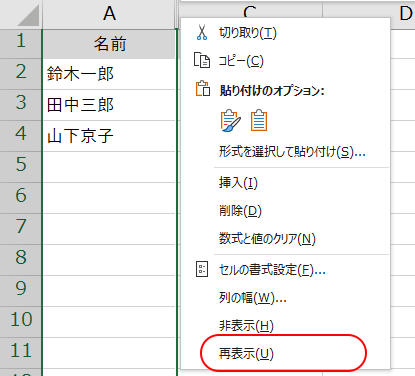Choose 削除(D) in the context menu
Screen dimensions: 415x376
click(240, 211)
